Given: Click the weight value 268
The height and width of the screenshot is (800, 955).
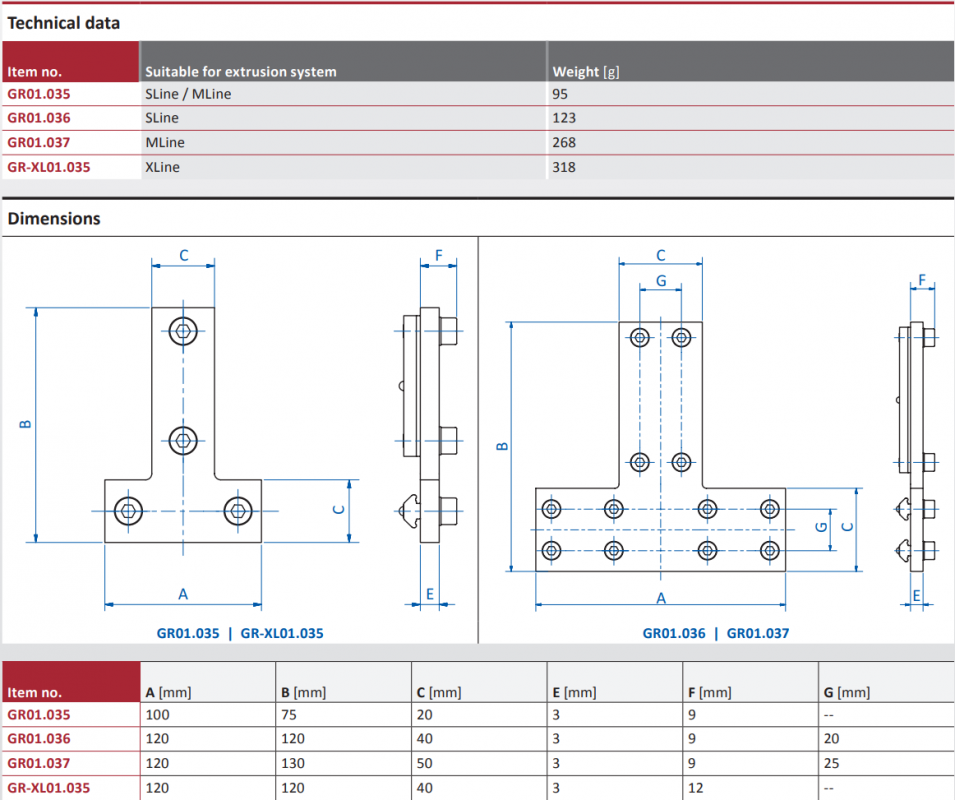Looking at the screenshot, I should pos(564,142).
